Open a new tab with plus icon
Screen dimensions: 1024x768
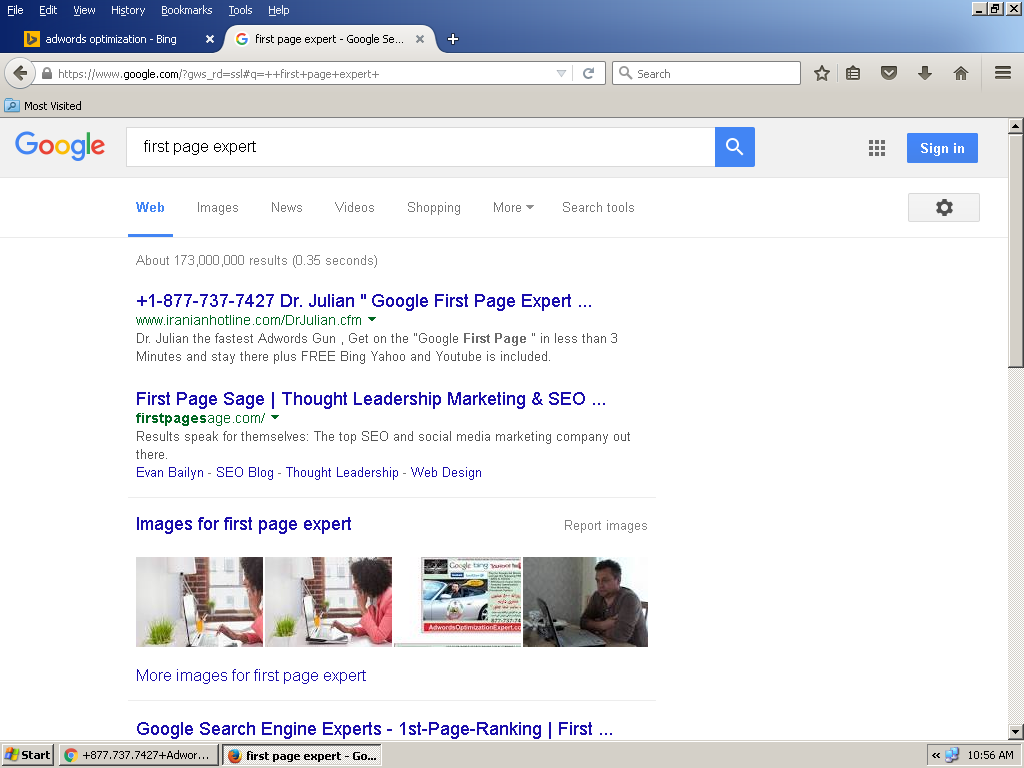coord(453,39)
